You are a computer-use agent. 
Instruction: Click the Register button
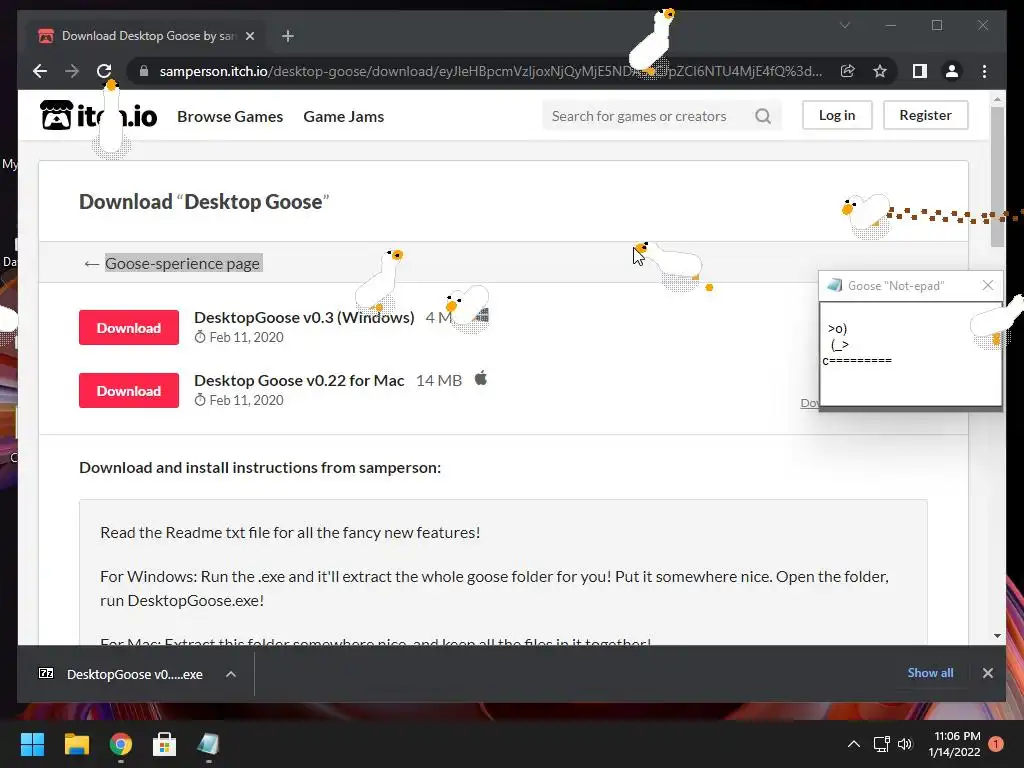[x=925, y=115]
